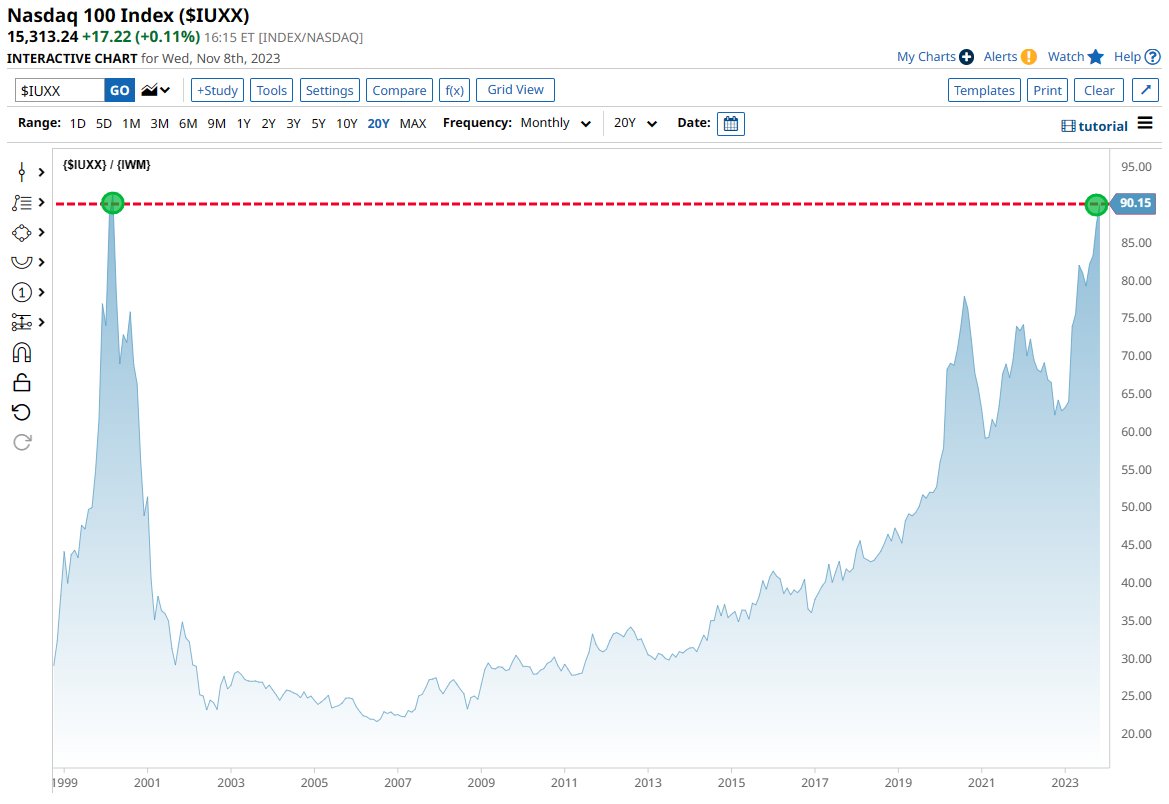Open the calendar date picker icon
Viewport: 1169px width, 804px height.
click(x=731, y=124)
